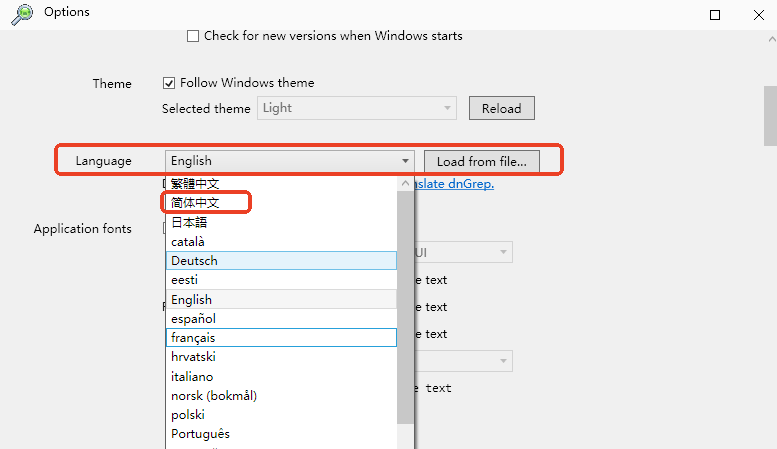Pick español in the dropdown list

281,319
